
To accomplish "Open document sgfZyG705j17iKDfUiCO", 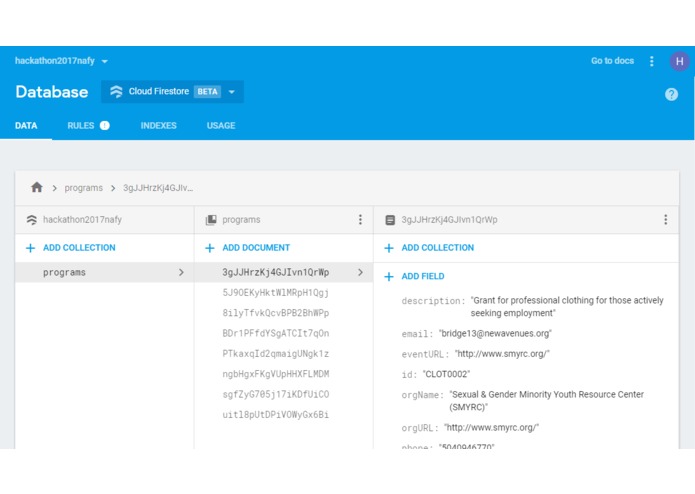I will (x=276, y=394).
